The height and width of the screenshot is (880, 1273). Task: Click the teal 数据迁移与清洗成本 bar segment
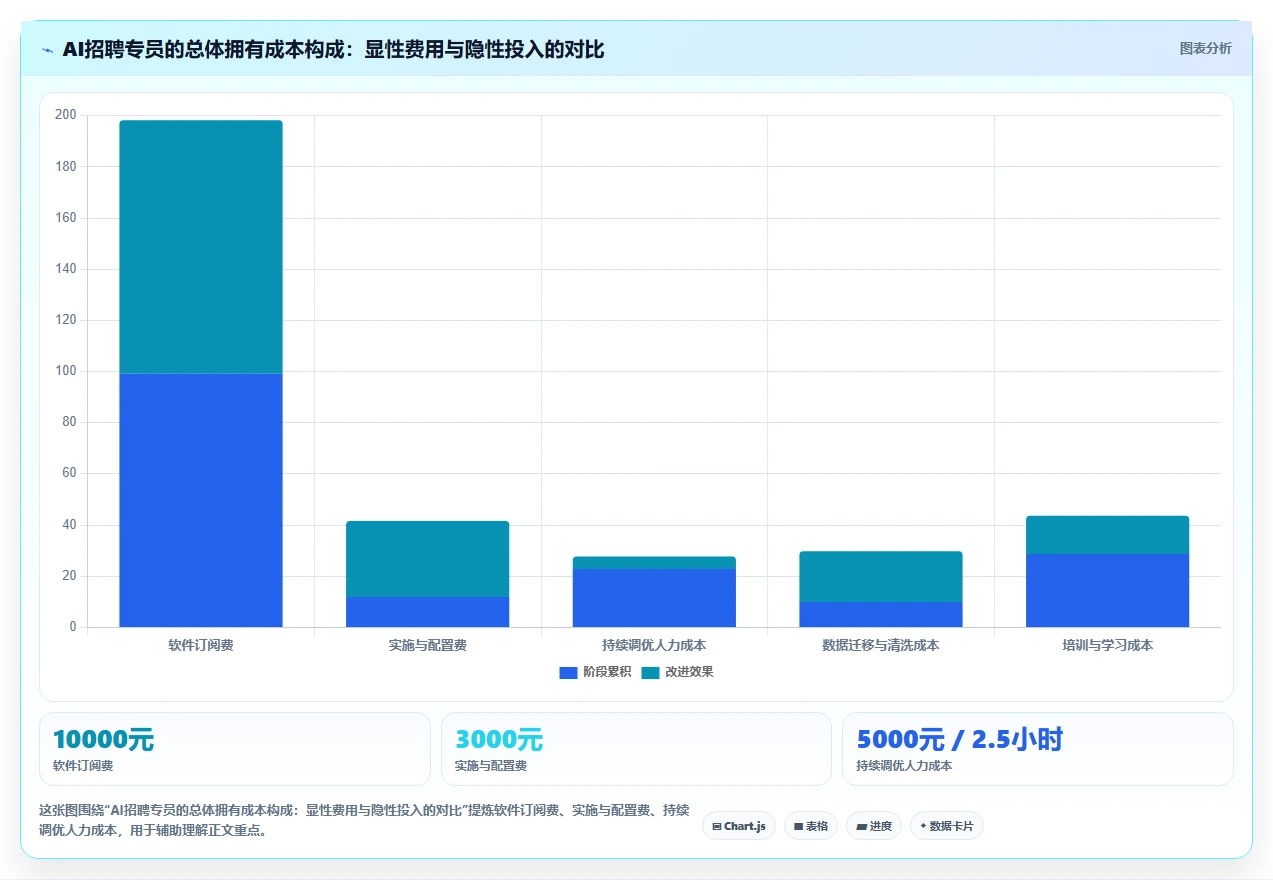(x=881, y=577)
